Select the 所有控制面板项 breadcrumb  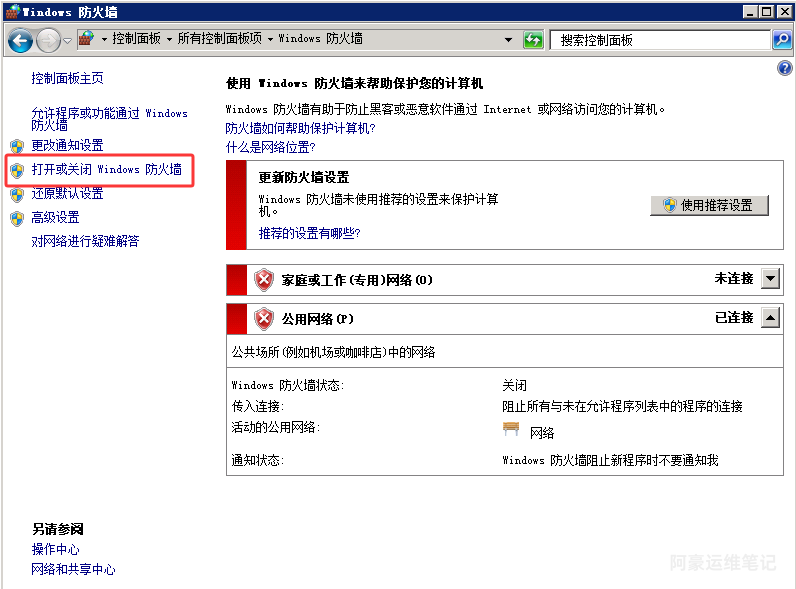pos(219,39)
